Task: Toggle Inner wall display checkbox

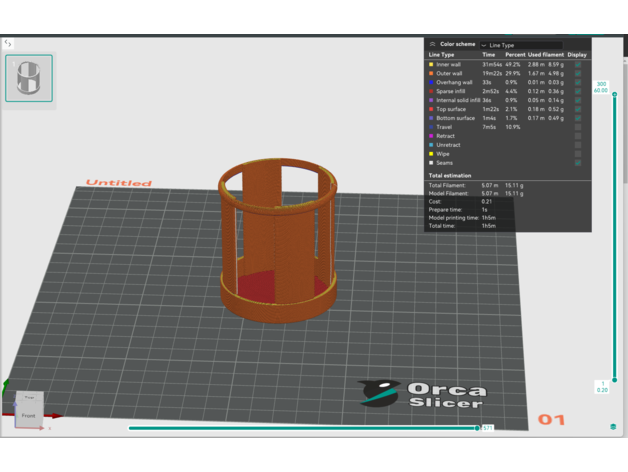Action: (578, 65)
